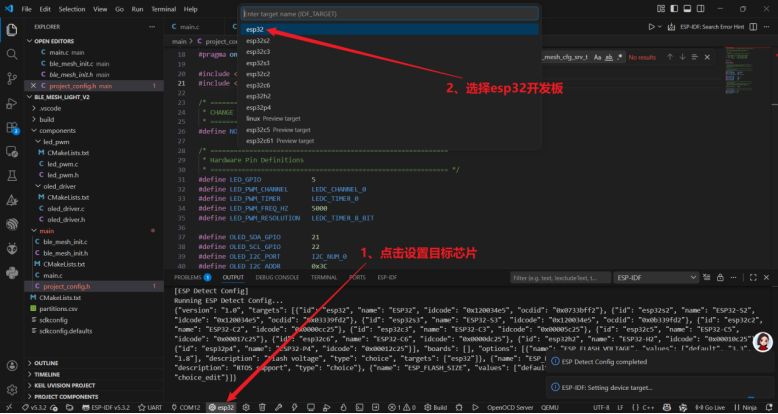Go to next find match arrow
The image size is (778, 414).
[682, 57]
